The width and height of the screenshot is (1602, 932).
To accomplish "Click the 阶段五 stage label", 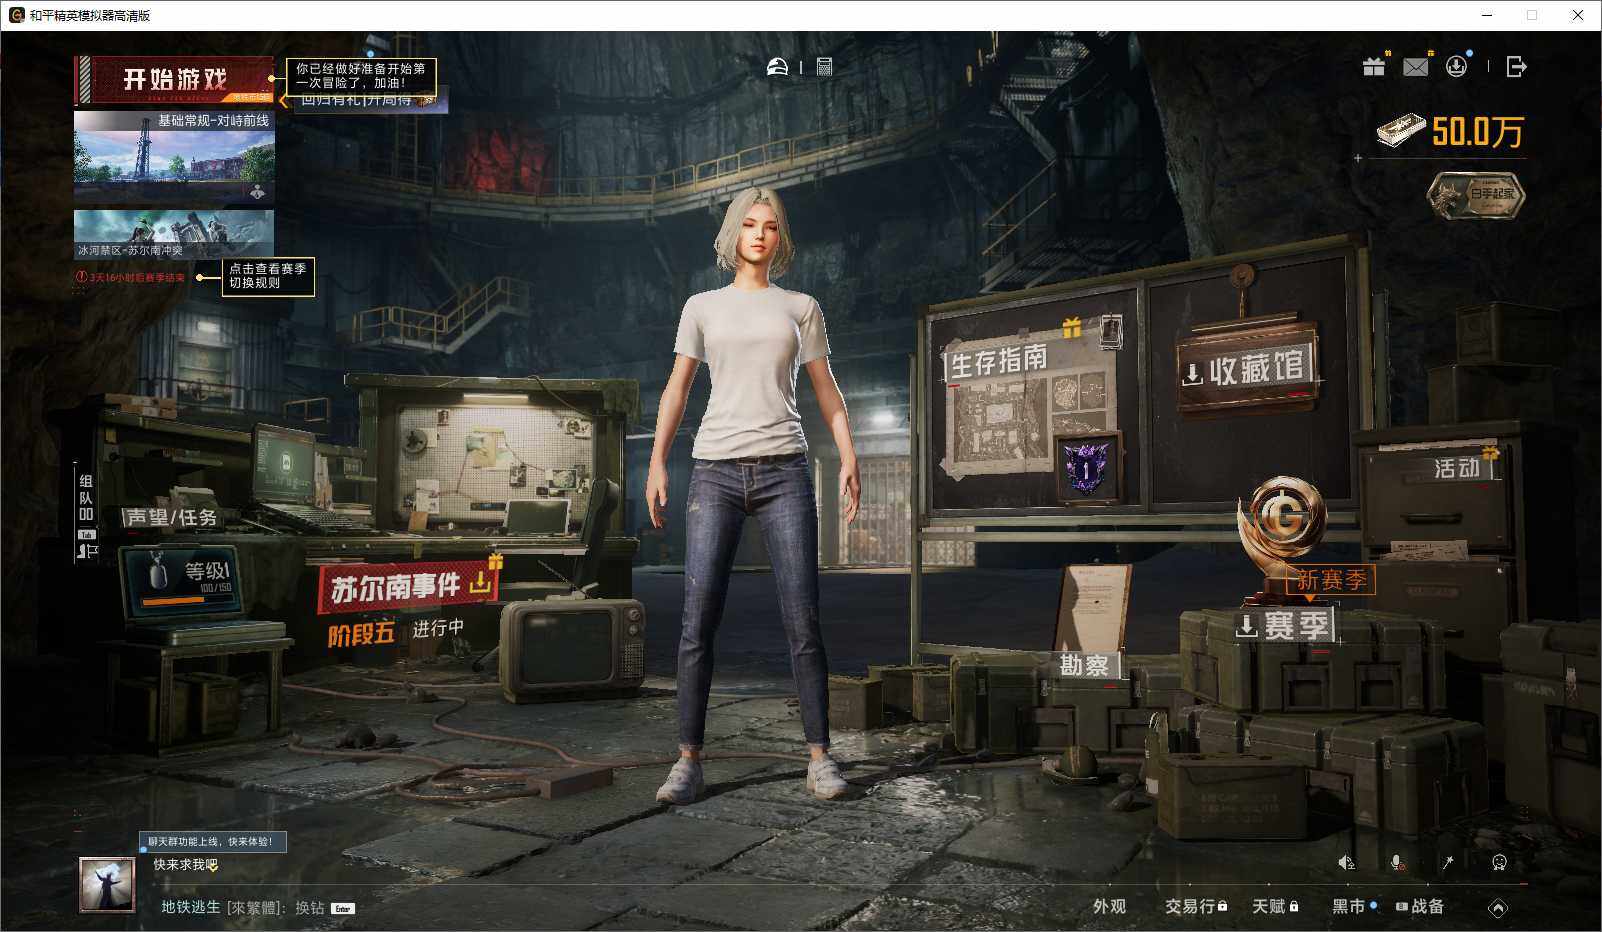I will pyautogui.click(x=360, y=634).
